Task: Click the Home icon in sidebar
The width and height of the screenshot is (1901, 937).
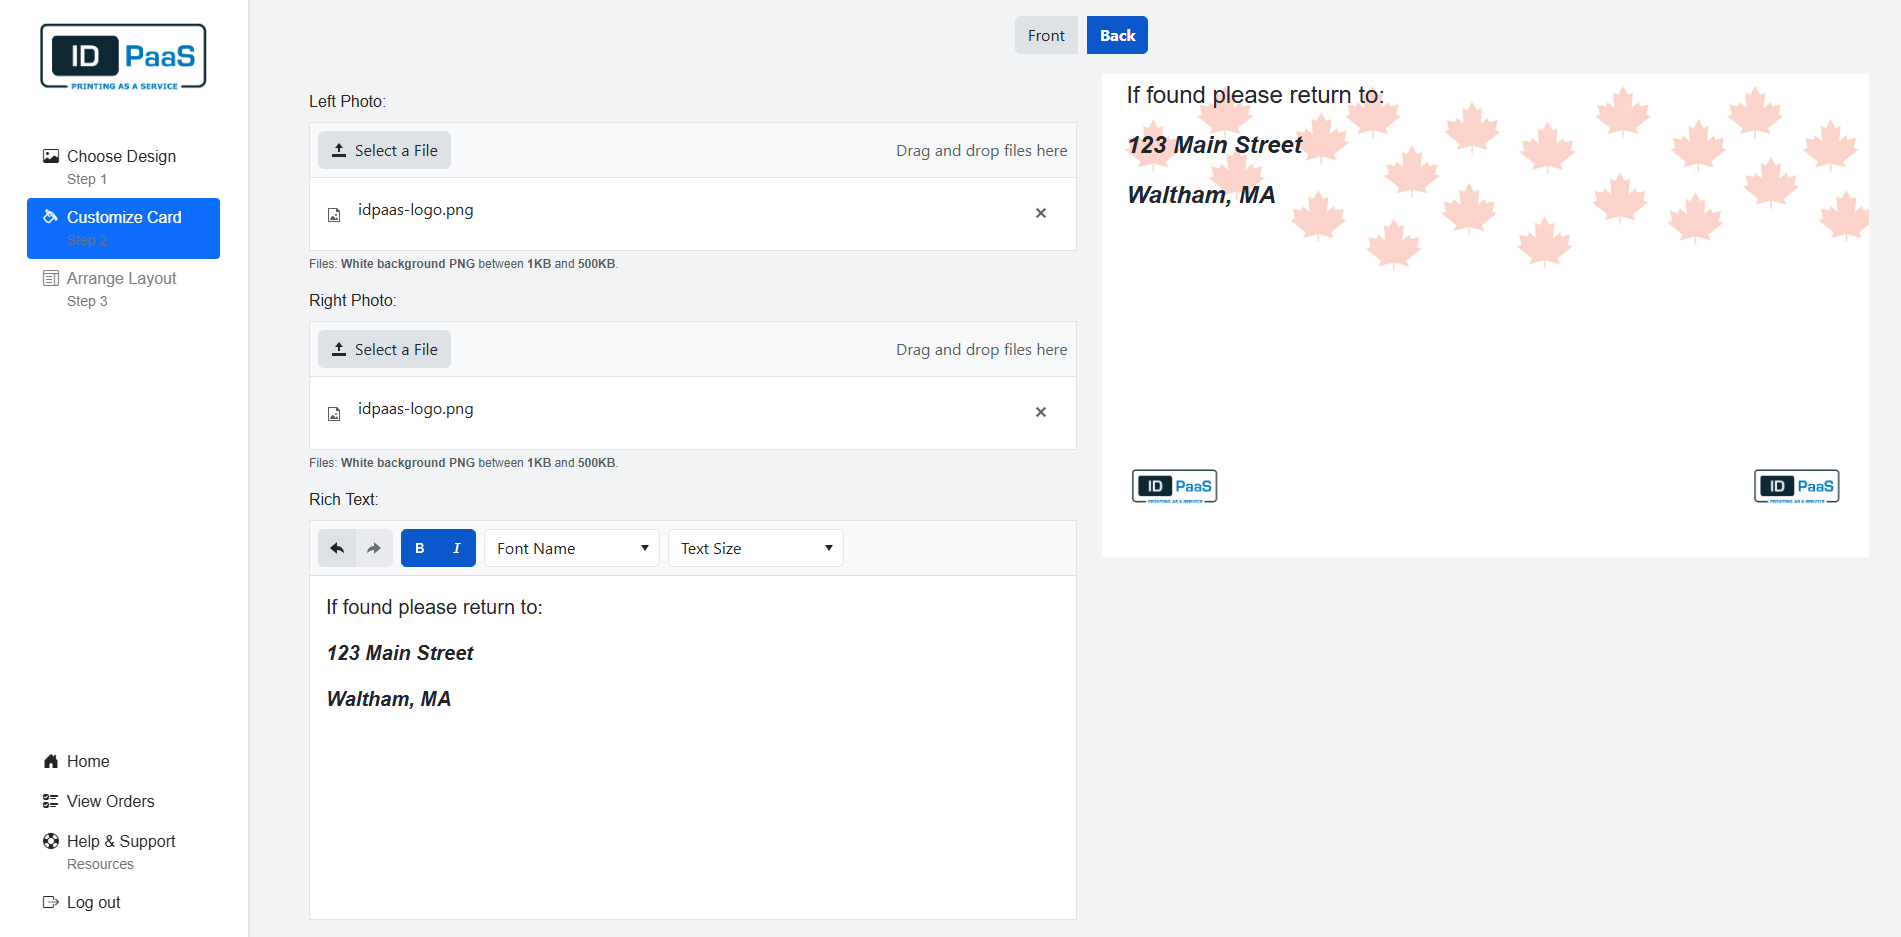Action: [x=51, y=761]
